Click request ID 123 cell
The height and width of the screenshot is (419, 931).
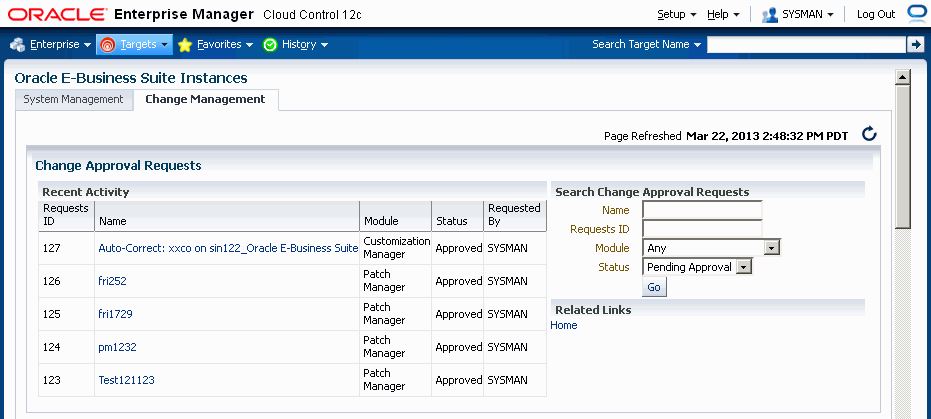[x=66, y=380]
